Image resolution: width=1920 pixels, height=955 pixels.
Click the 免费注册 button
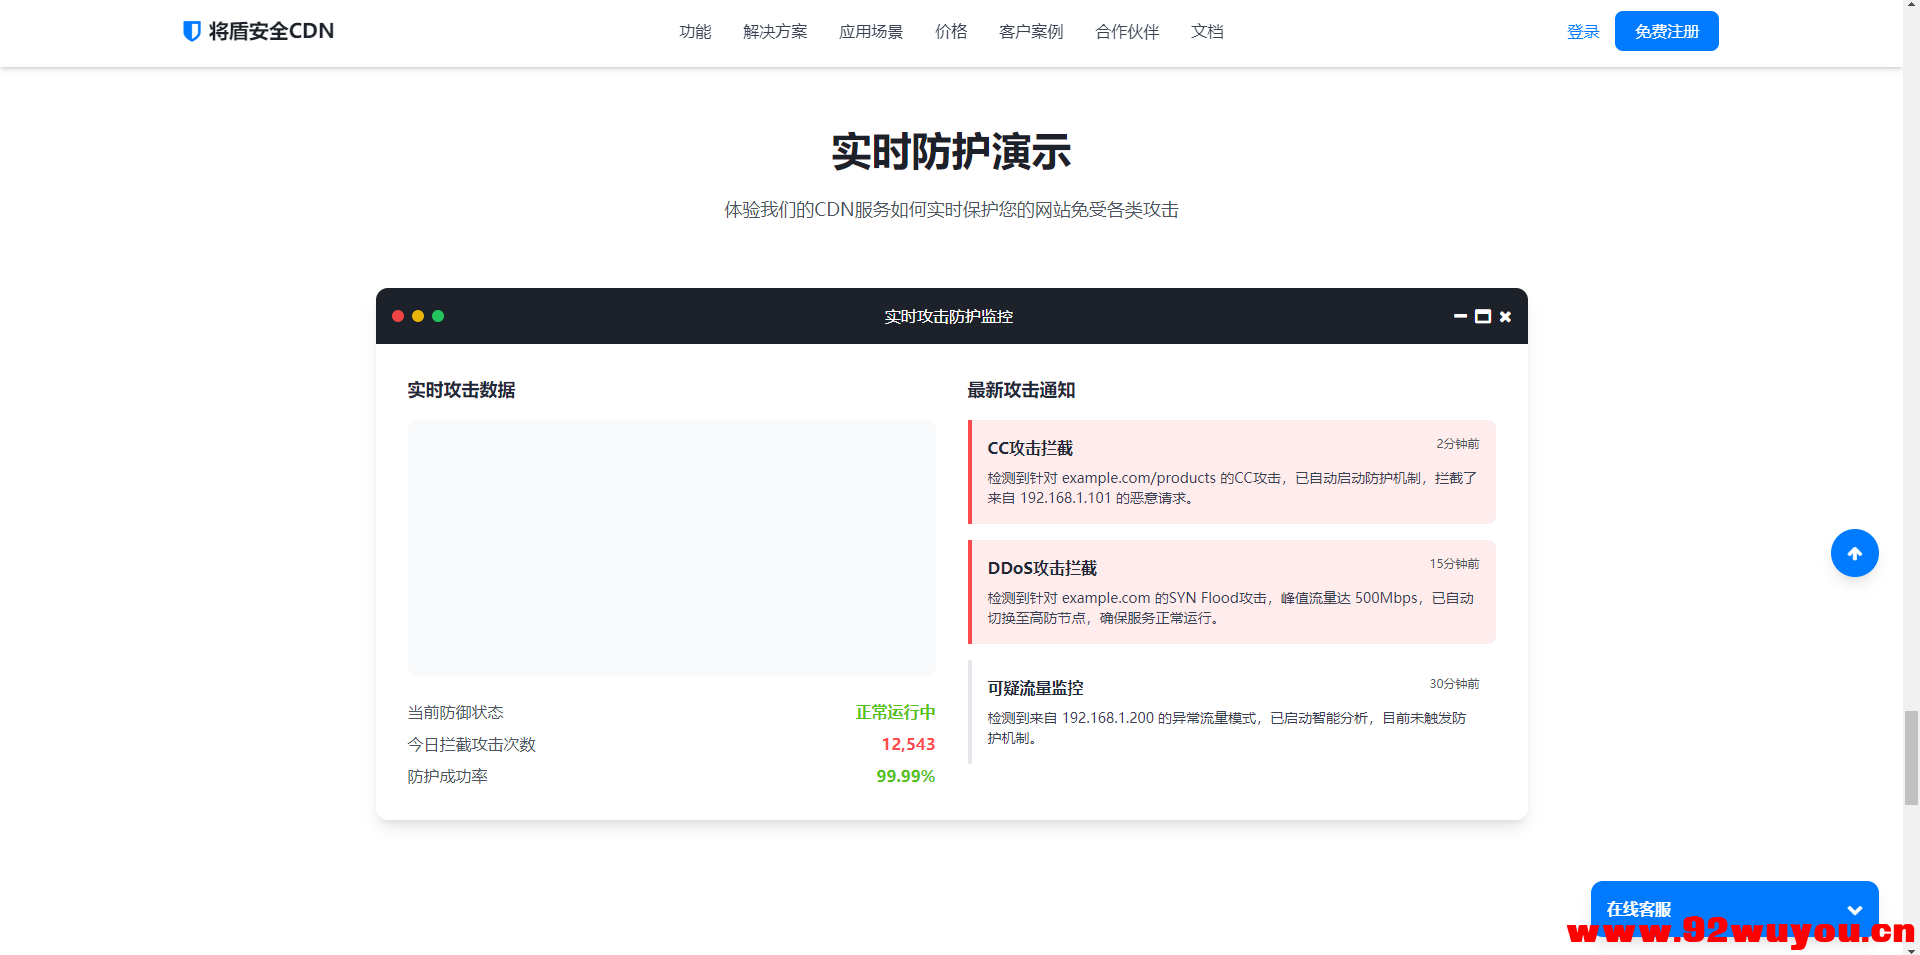pos(1665,31)
